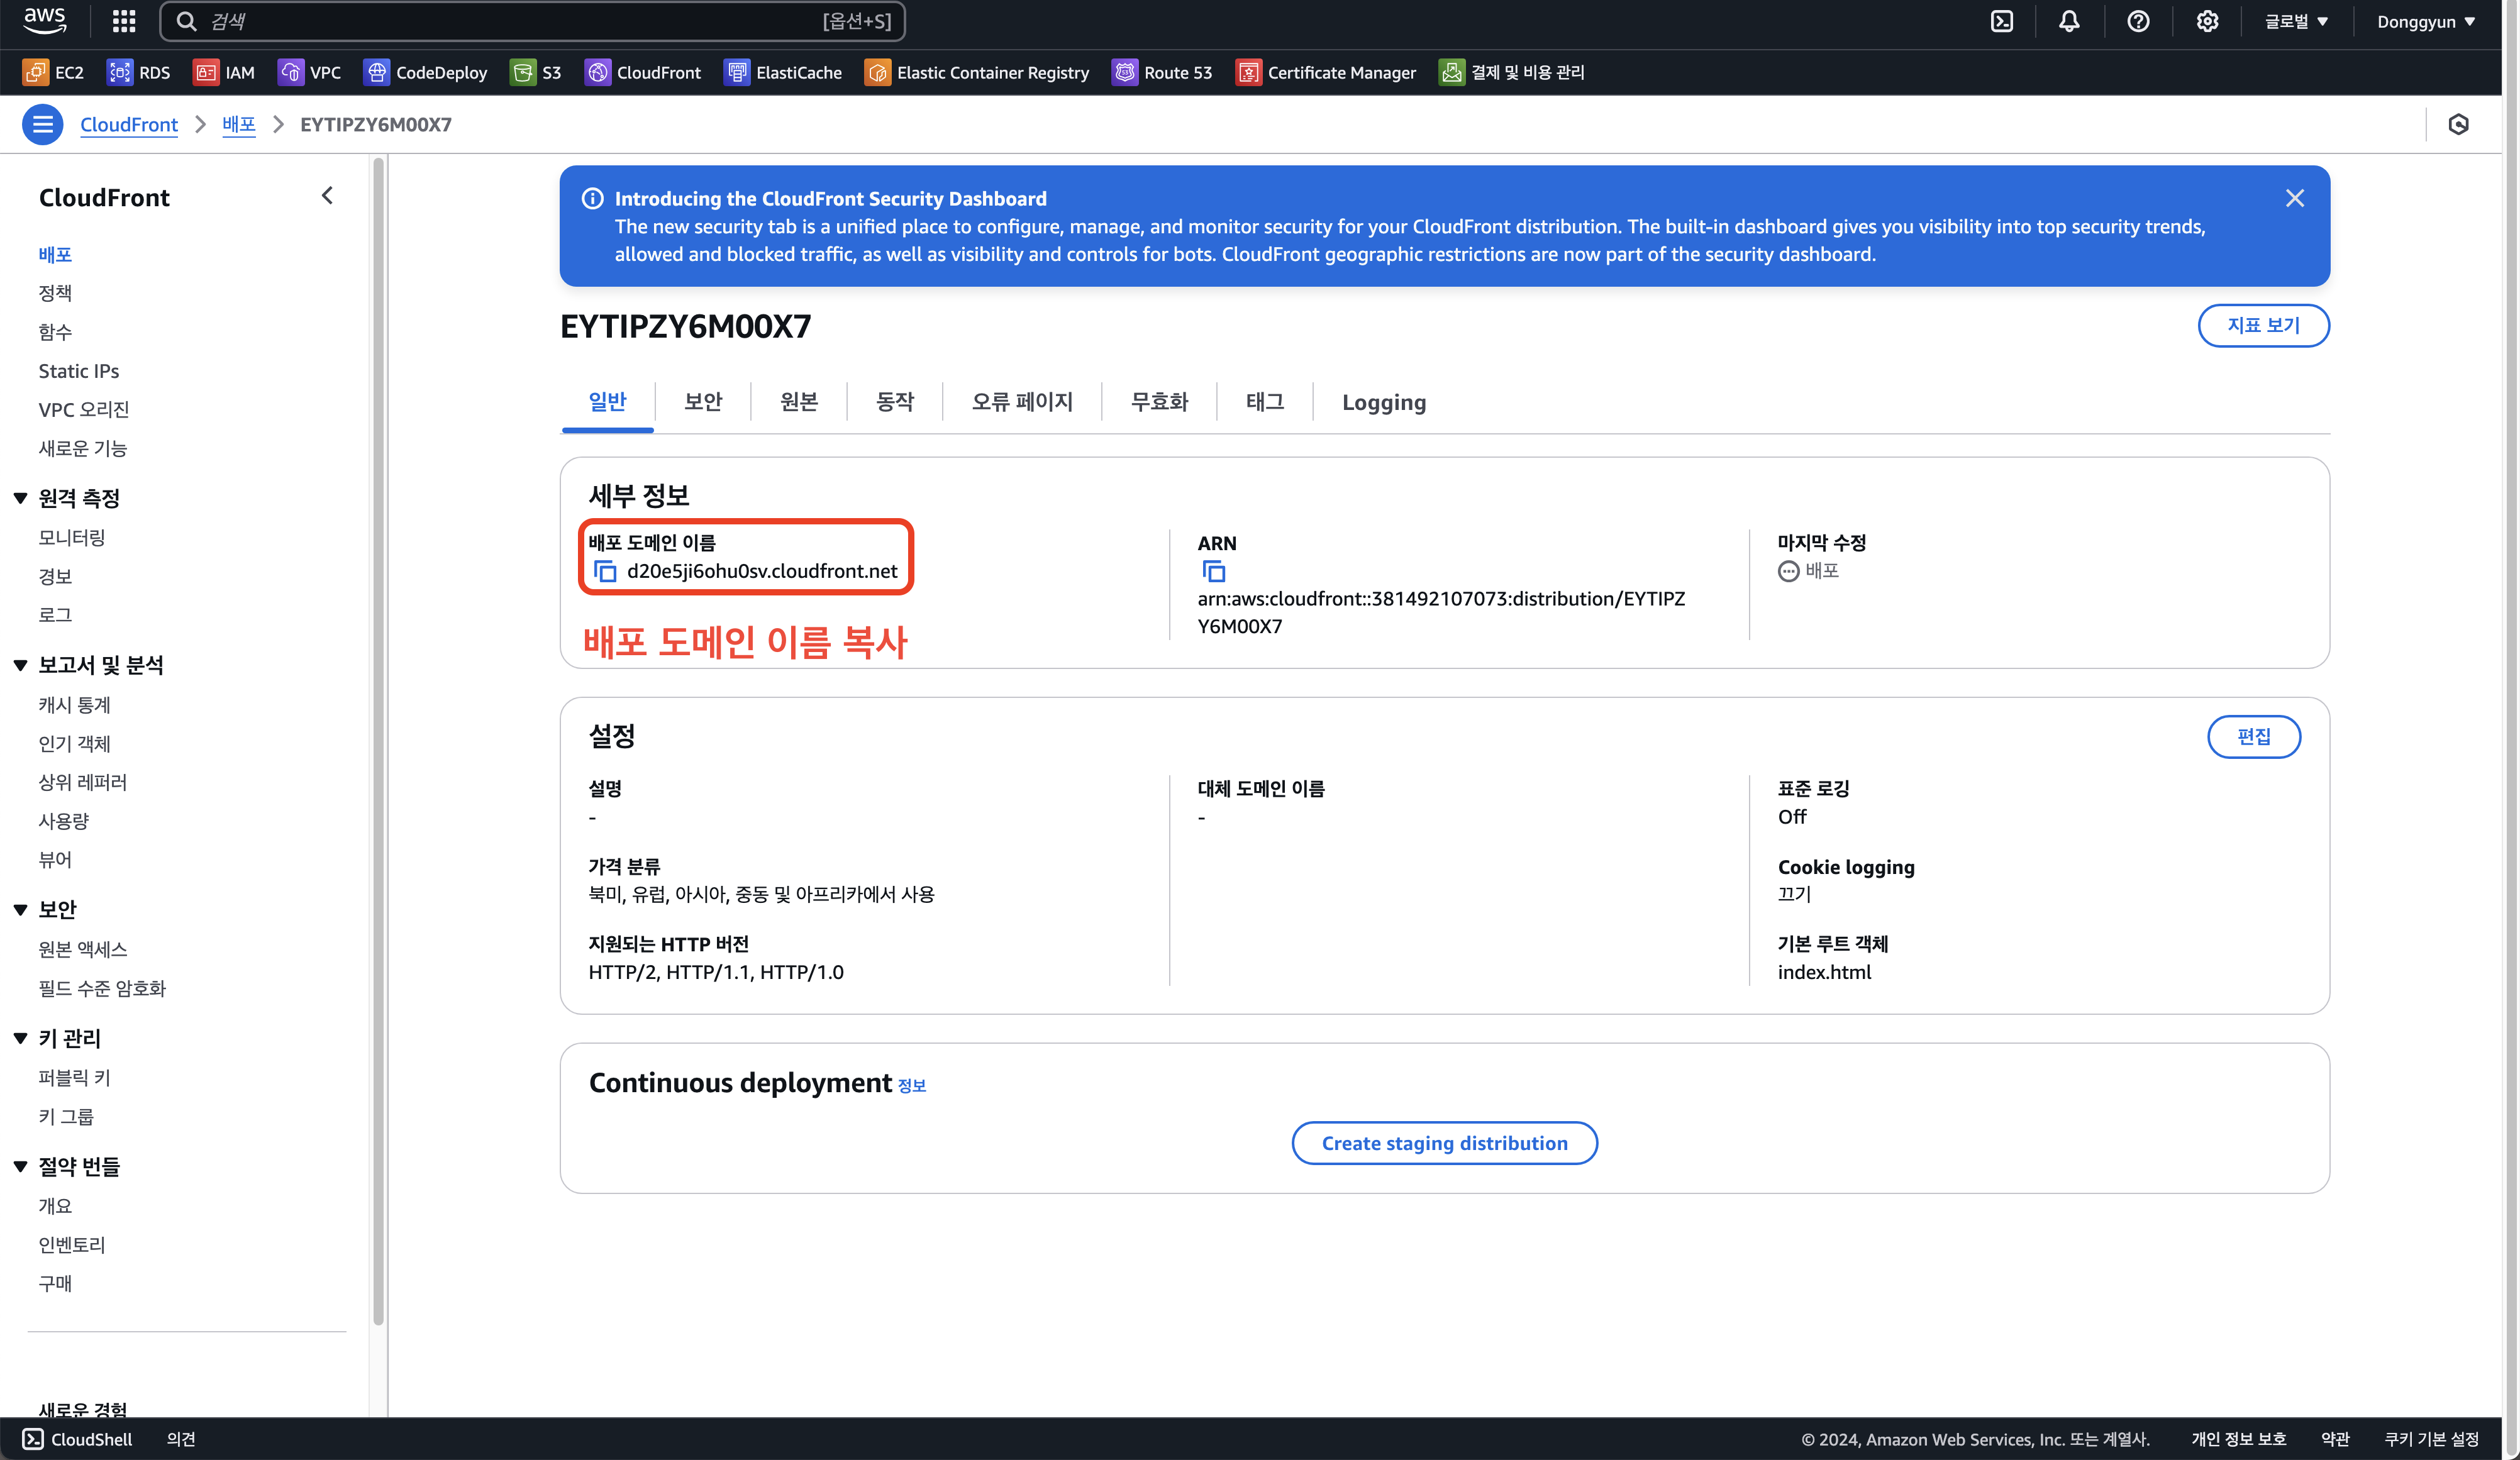Open 캐시 통계 in the sidebar
This screenshot has height=1460, width=2520.
tap(75, 705)
